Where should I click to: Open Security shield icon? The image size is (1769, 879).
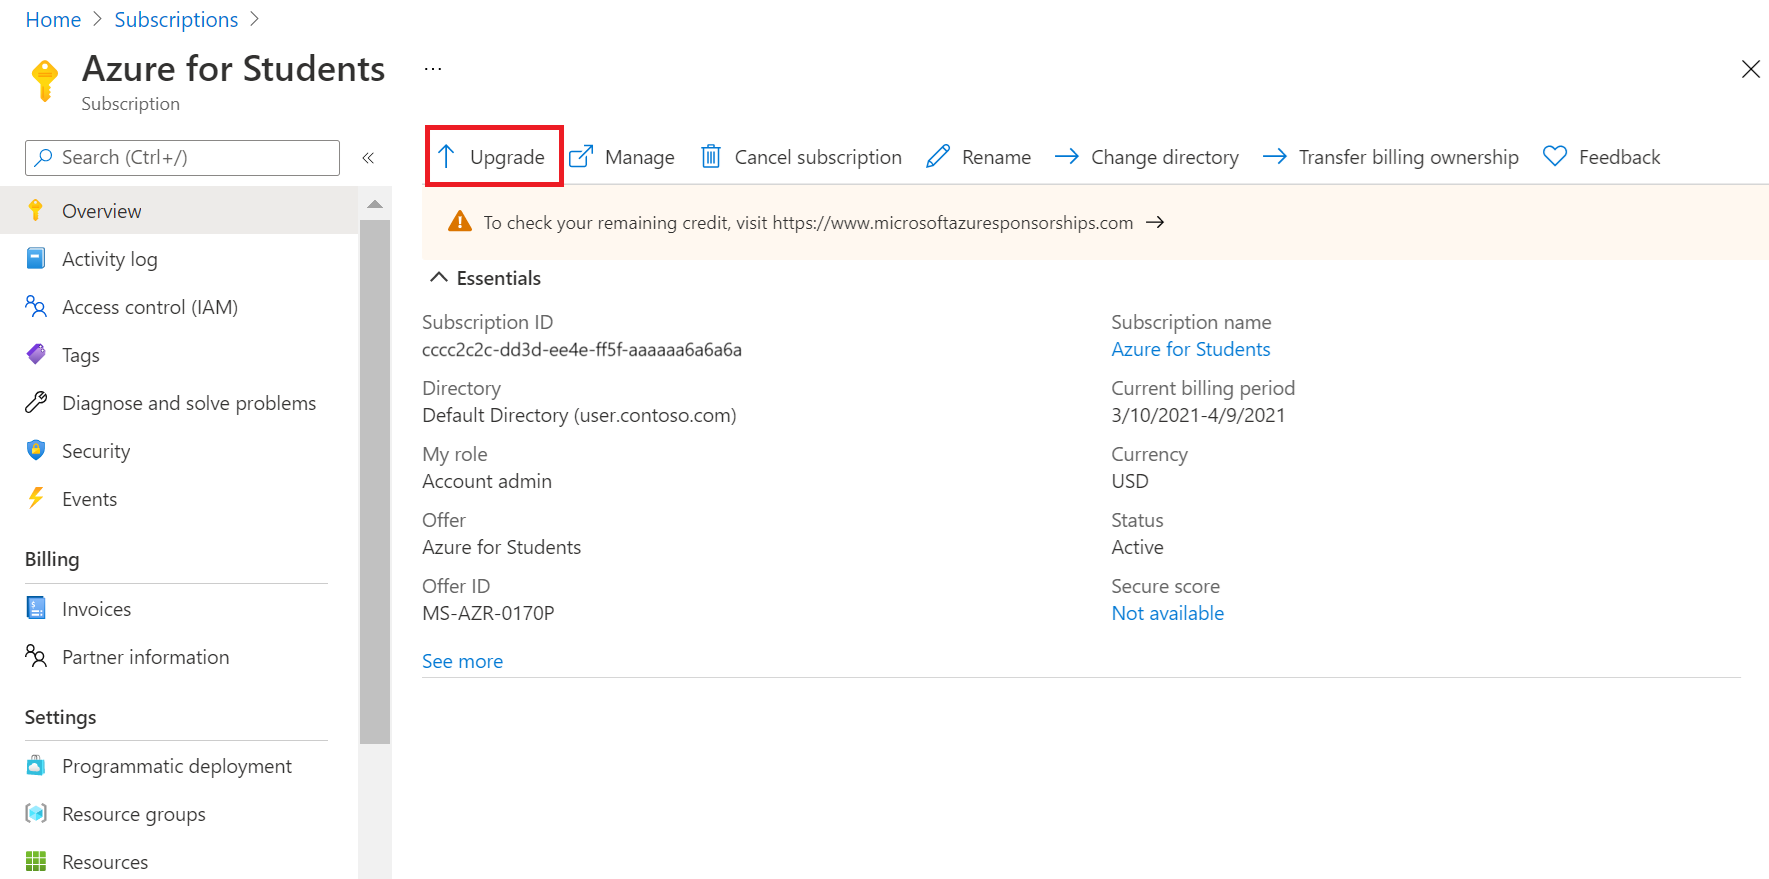tap(36, 451)
